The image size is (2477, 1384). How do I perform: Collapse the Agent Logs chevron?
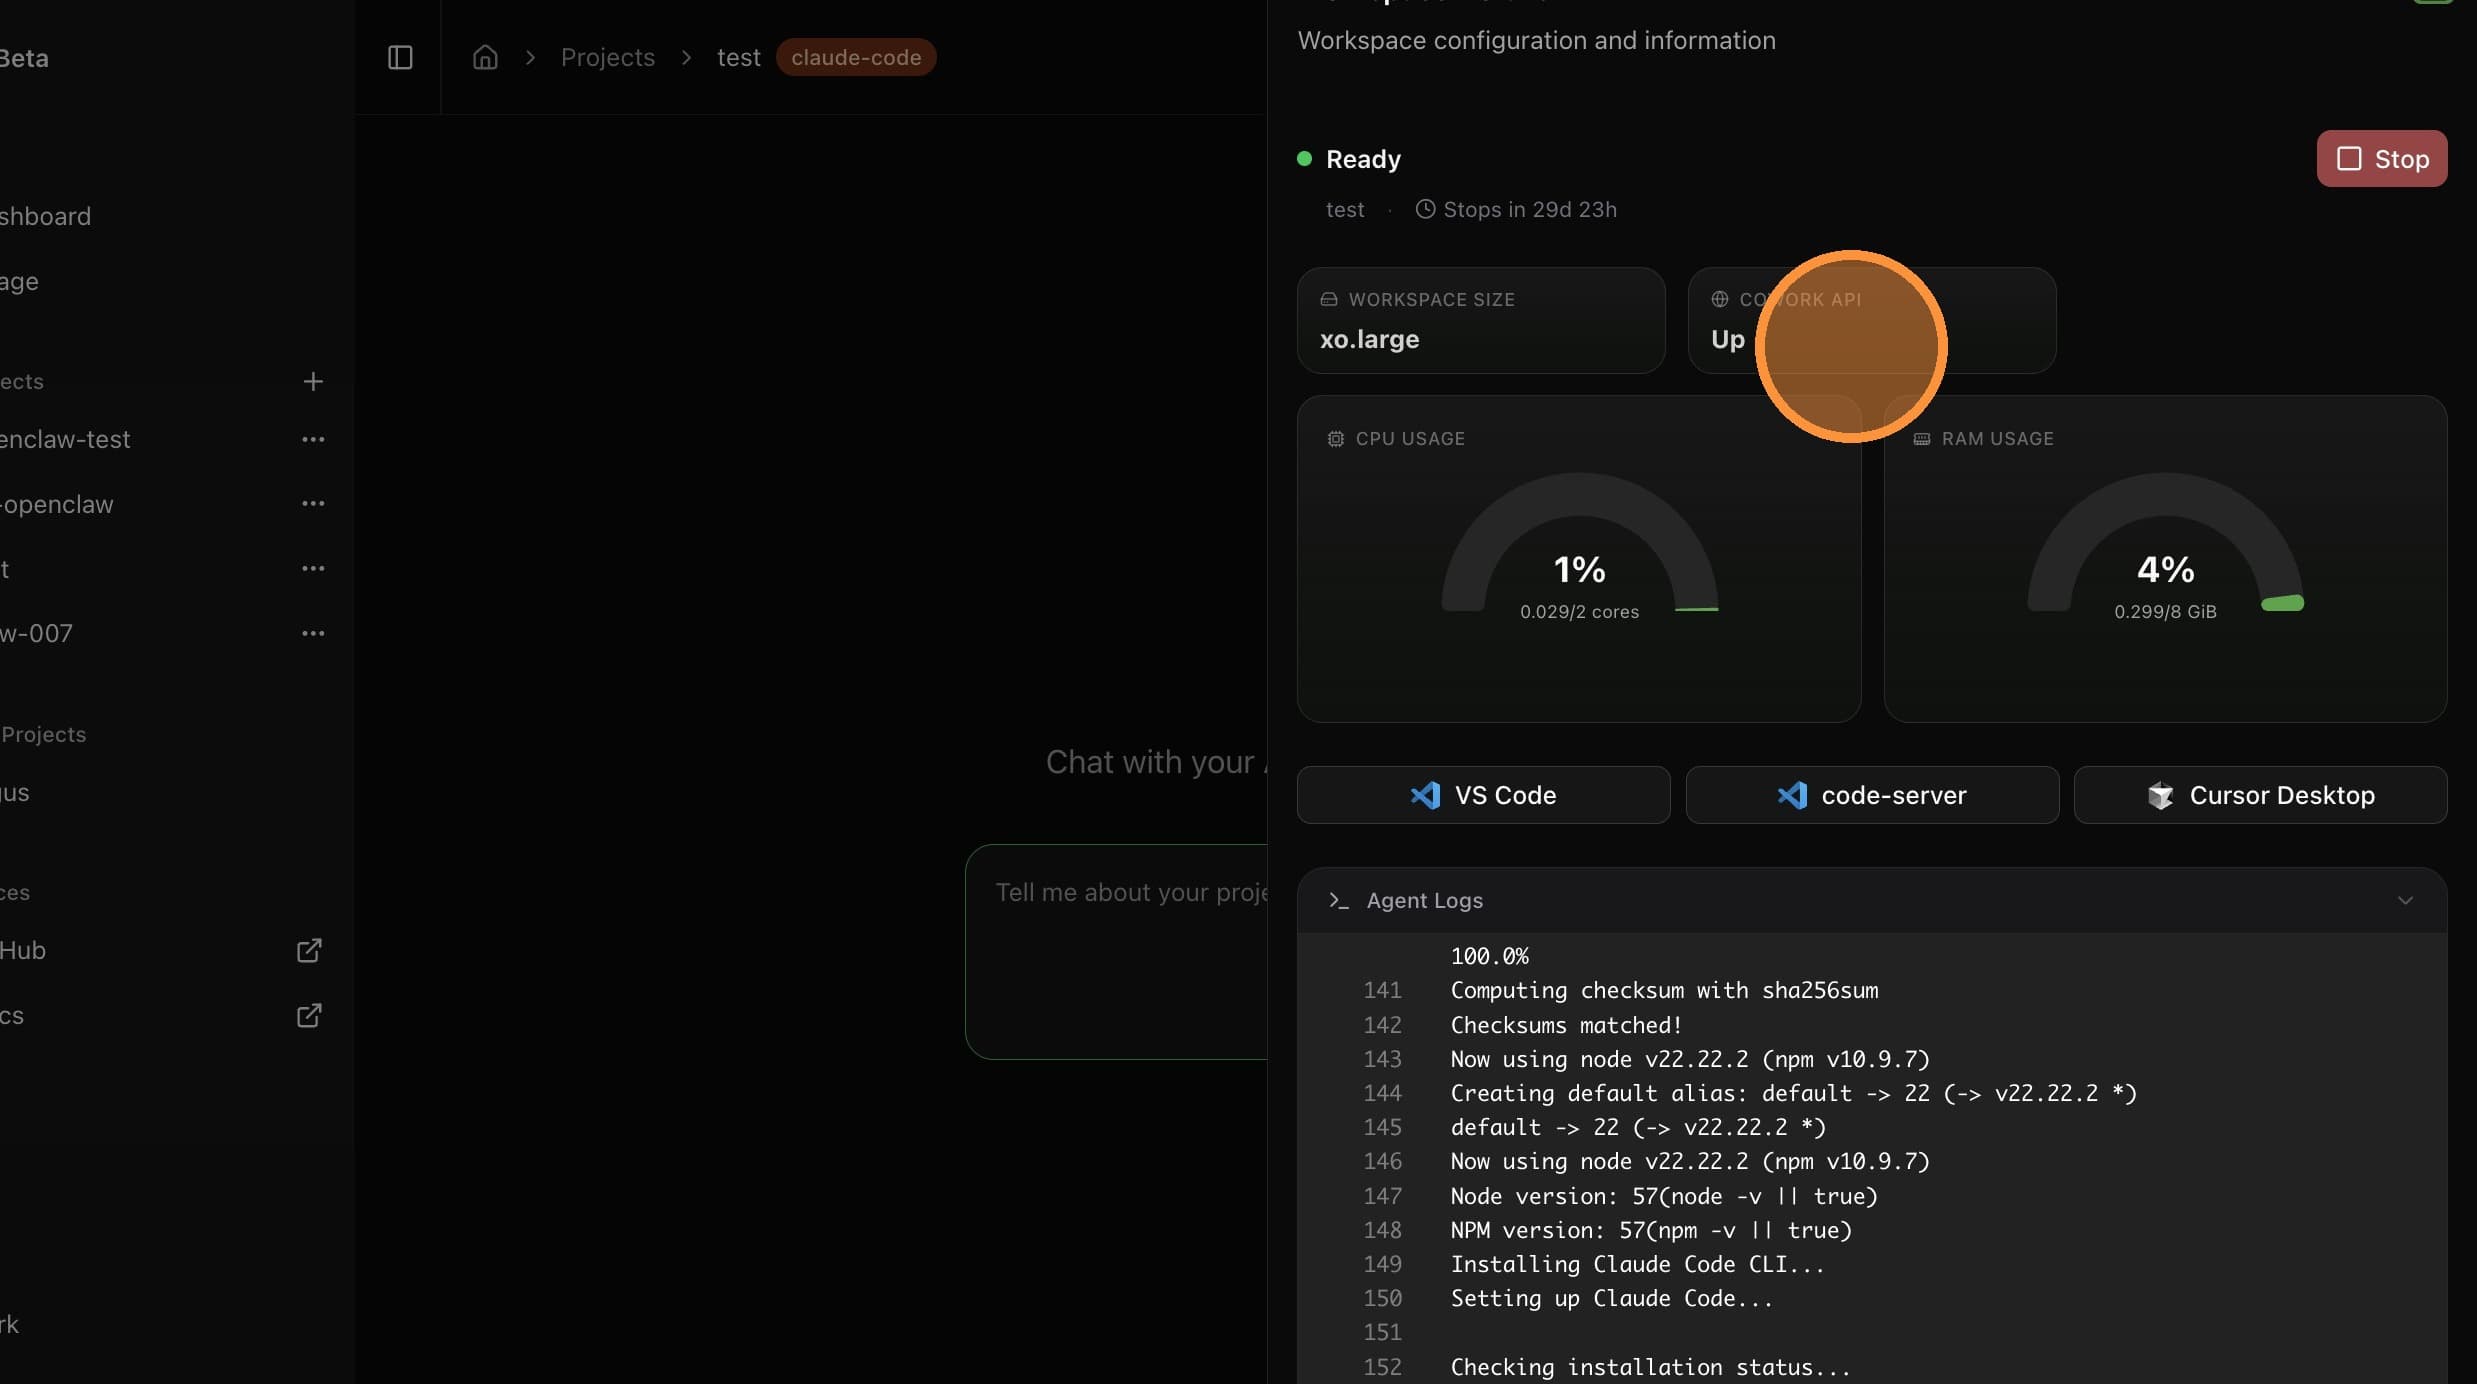pyautogui.click(x=2405, y=900)
